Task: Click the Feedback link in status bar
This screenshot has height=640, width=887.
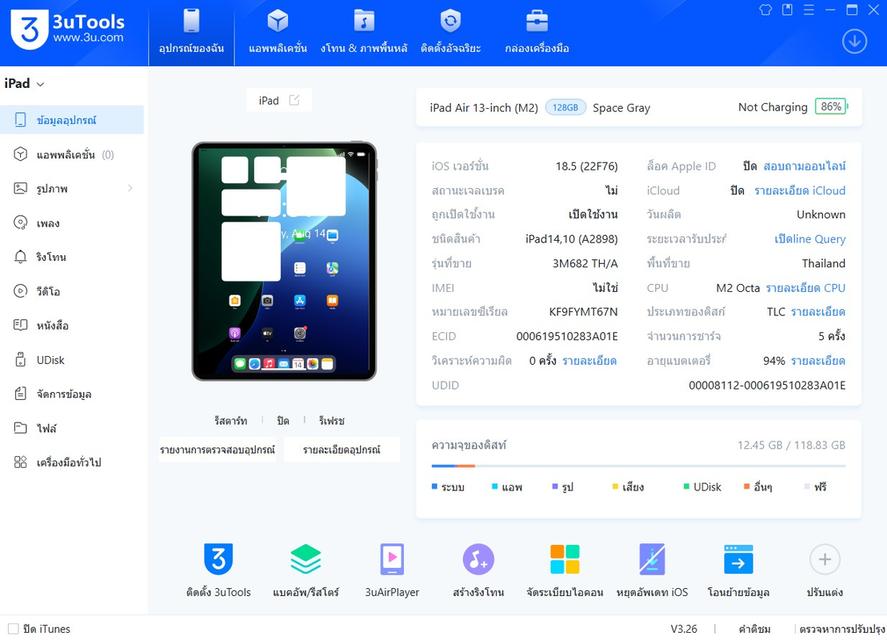Action: tap(755, 629)
